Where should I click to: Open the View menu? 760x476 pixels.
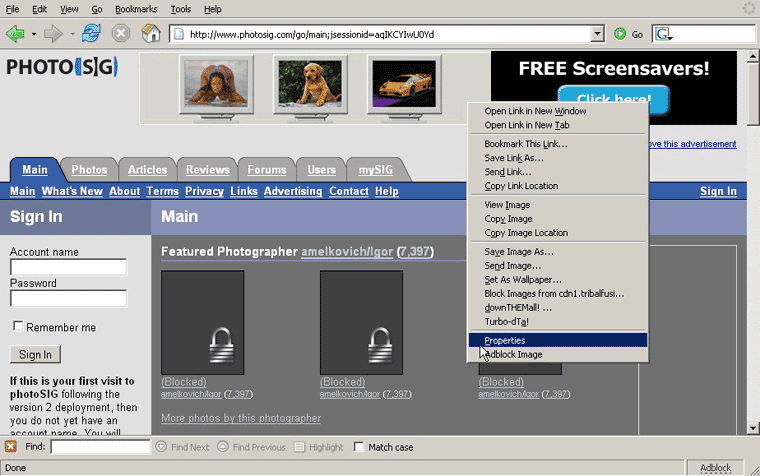pyautogui.click(x=69, y=9)
